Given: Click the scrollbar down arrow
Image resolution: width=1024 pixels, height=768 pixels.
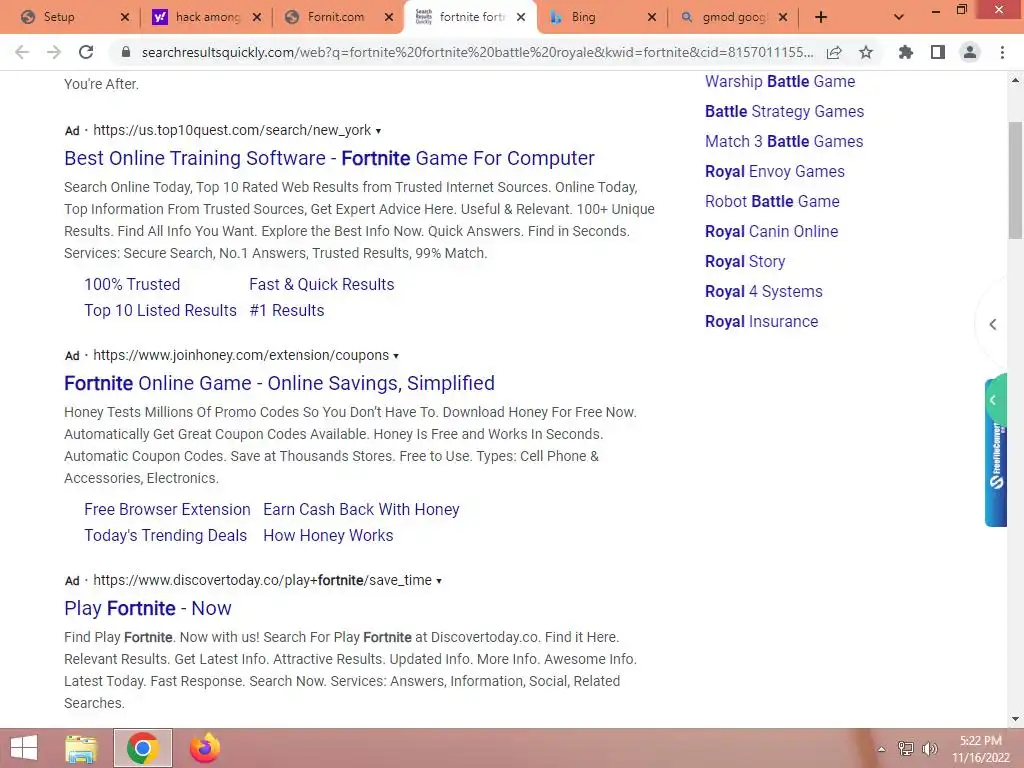Looking at the screenshot, I should pos(1015,719).
